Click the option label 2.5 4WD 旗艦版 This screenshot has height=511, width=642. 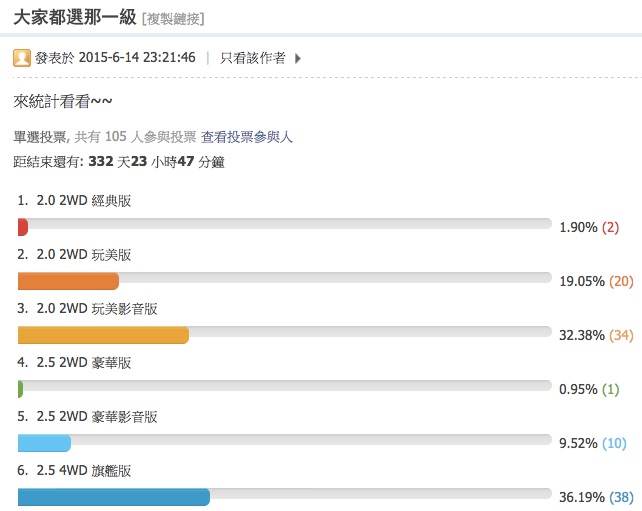click(84, 470)
